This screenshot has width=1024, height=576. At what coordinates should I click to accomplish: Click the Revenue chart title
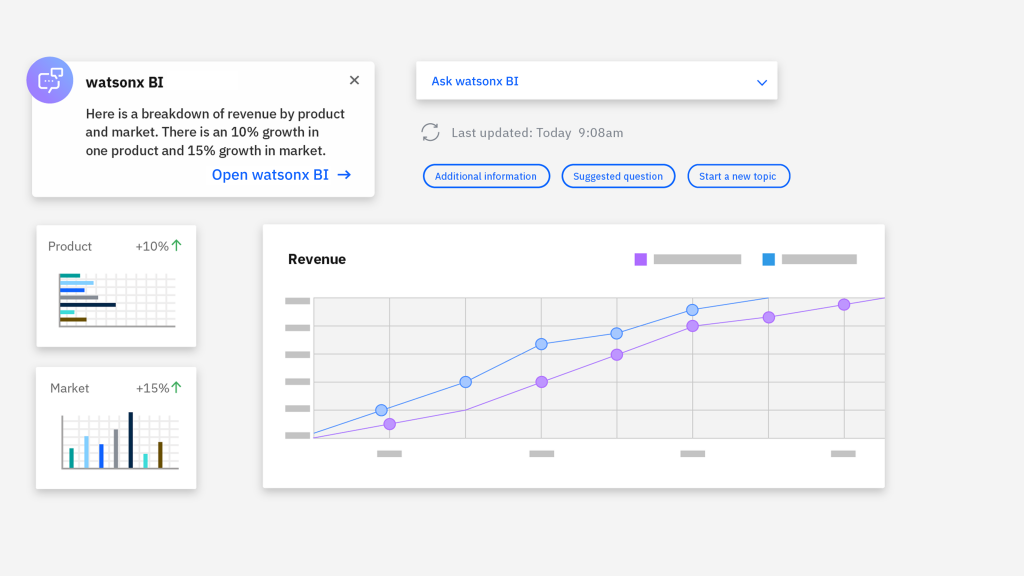pos(317,259)
